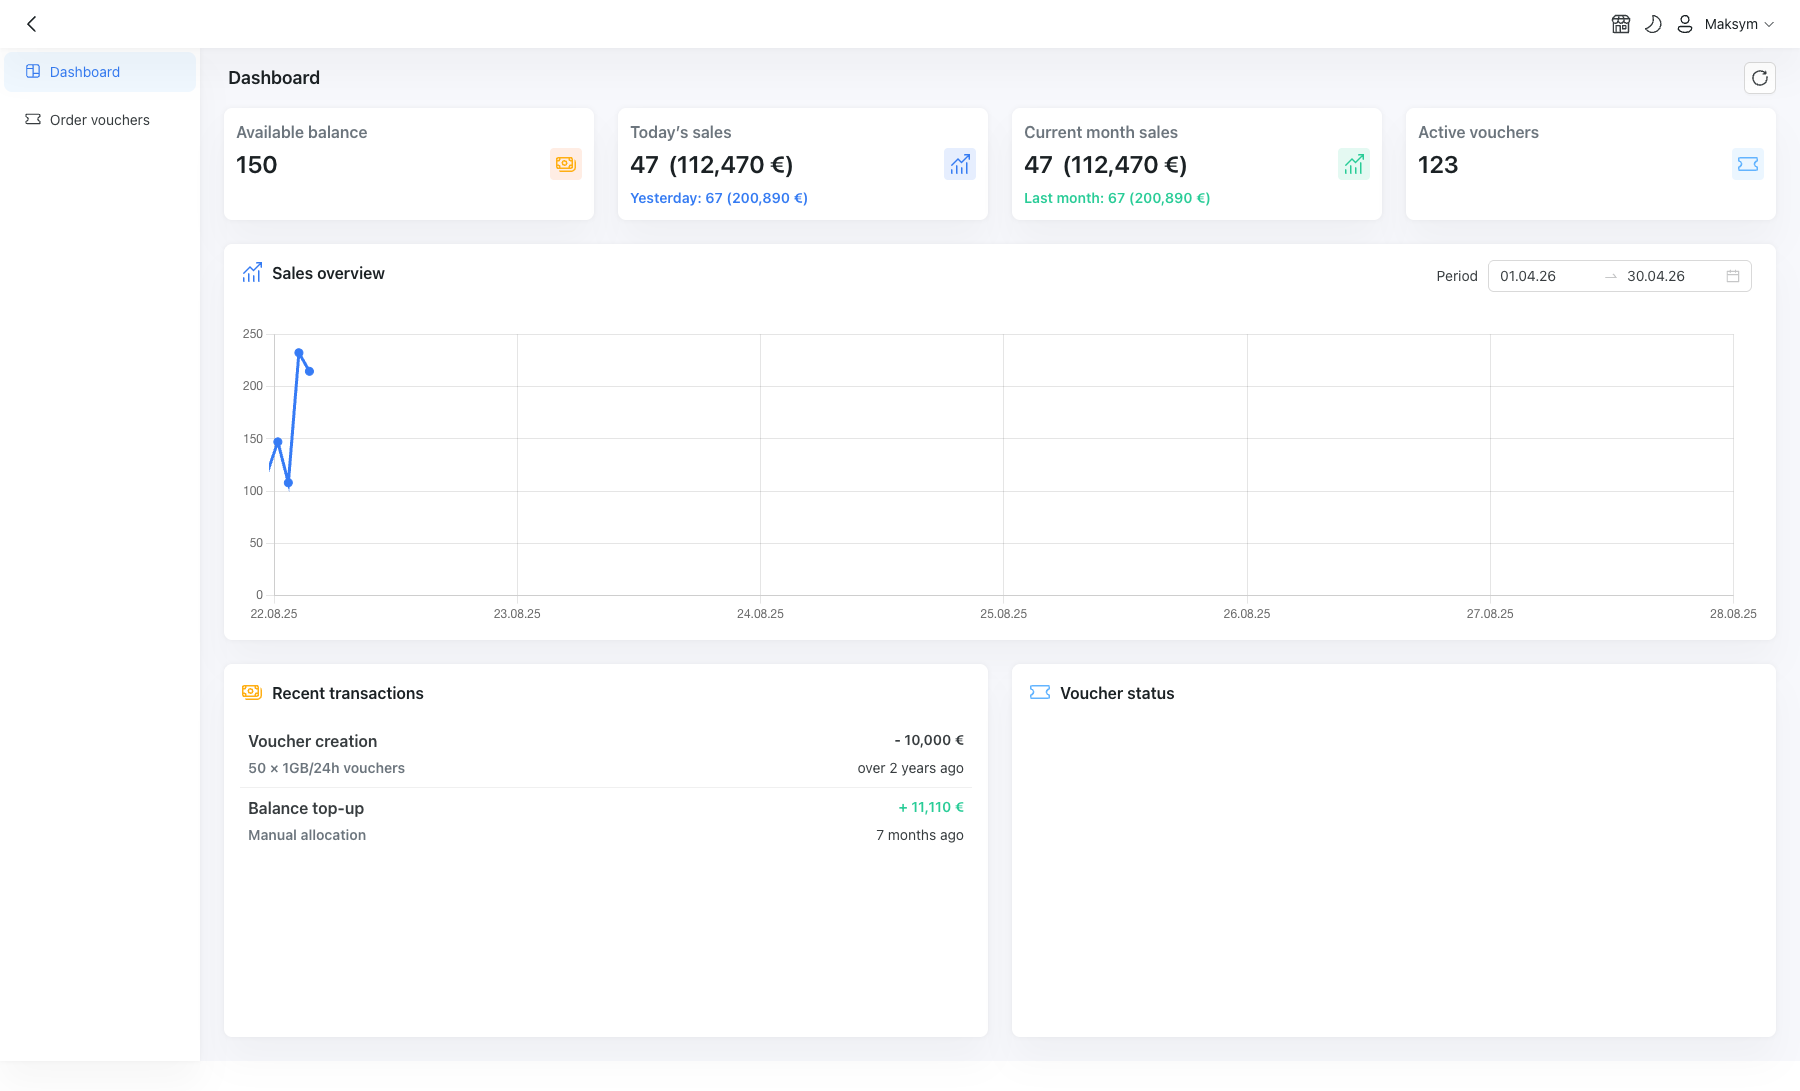1800x1091 pixels.
Task: Click the '7 months ago' timestamp
Action: (x=920, y=835)
